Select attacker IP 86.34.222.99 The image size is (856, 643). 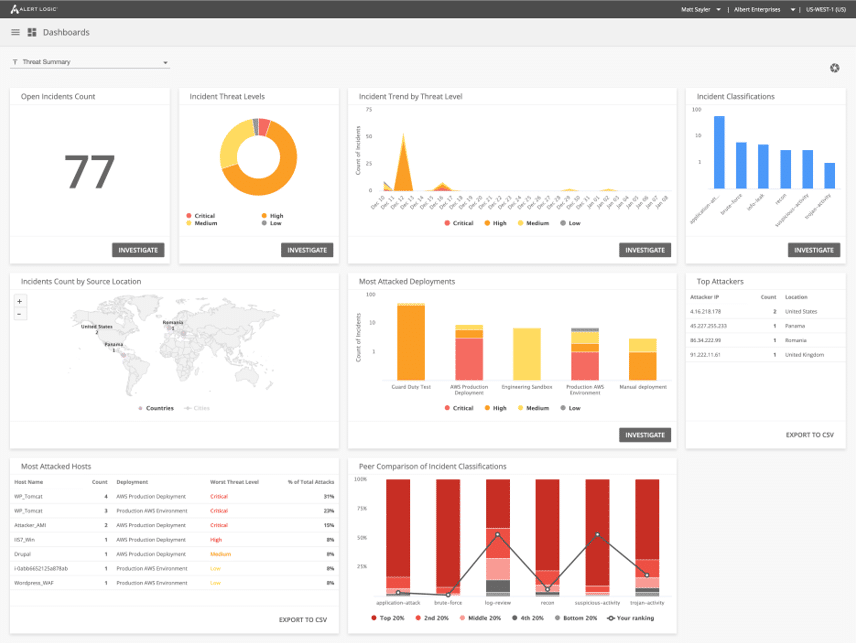pos(705,341)
